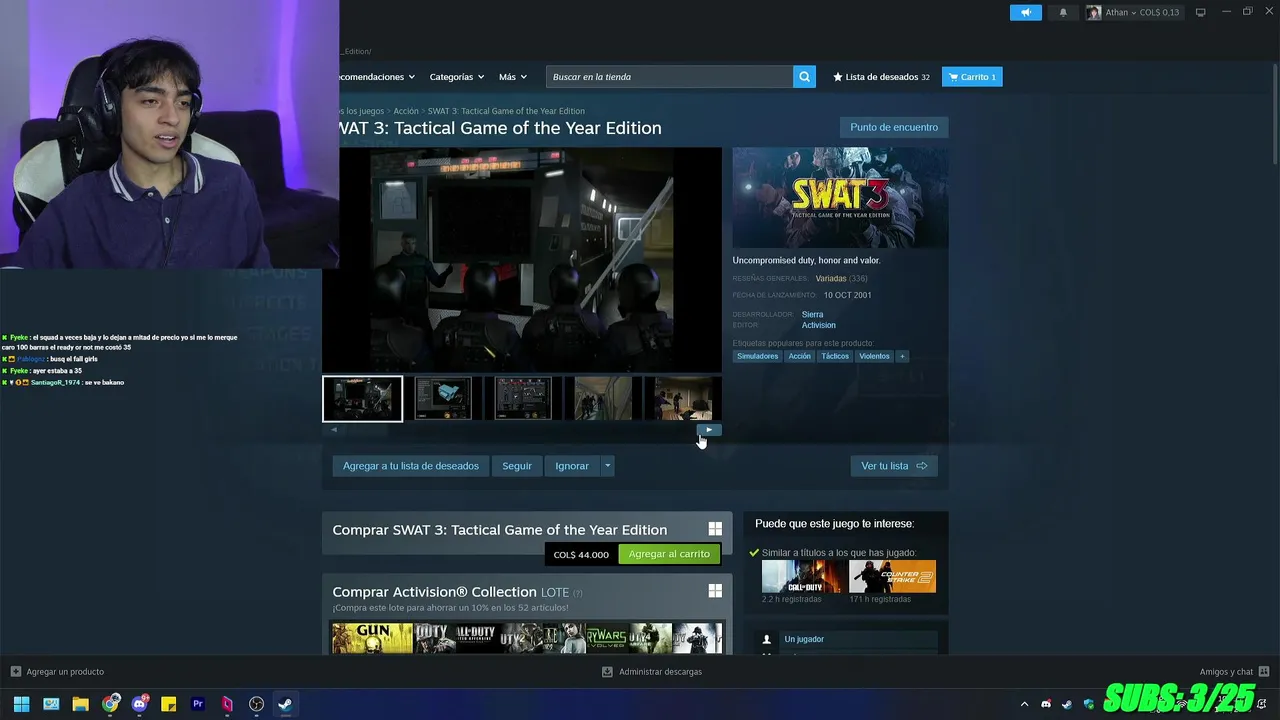Viewport: 1280px width, 720px height.
Task: Select the fifth screenshot thumbnail
Action: pos(684,399)
